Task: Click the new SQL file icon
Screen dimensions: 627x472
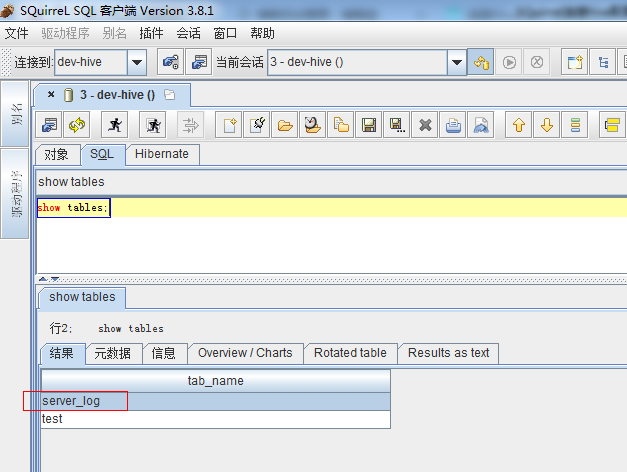Action: point(229,125)
